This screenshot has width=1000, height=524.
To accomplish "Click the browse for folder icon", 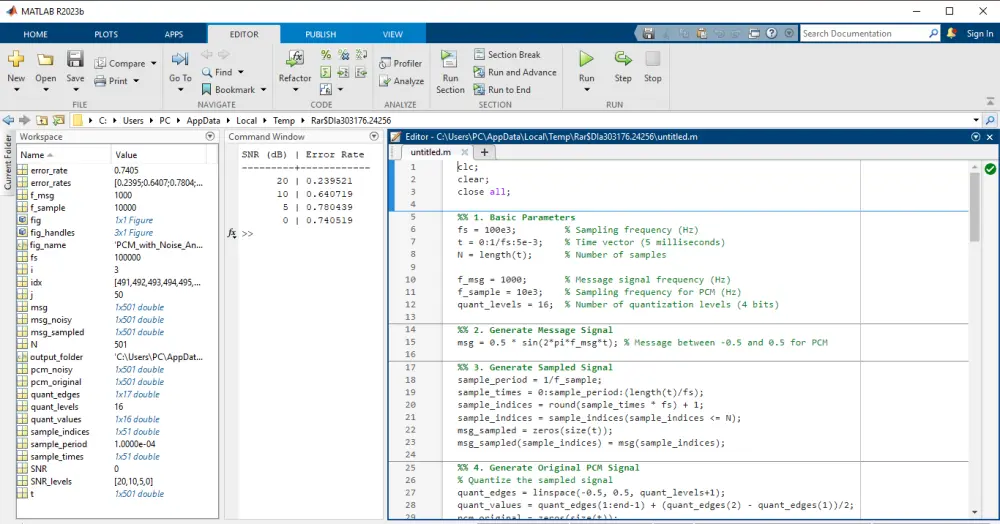I will click(59, 120).
